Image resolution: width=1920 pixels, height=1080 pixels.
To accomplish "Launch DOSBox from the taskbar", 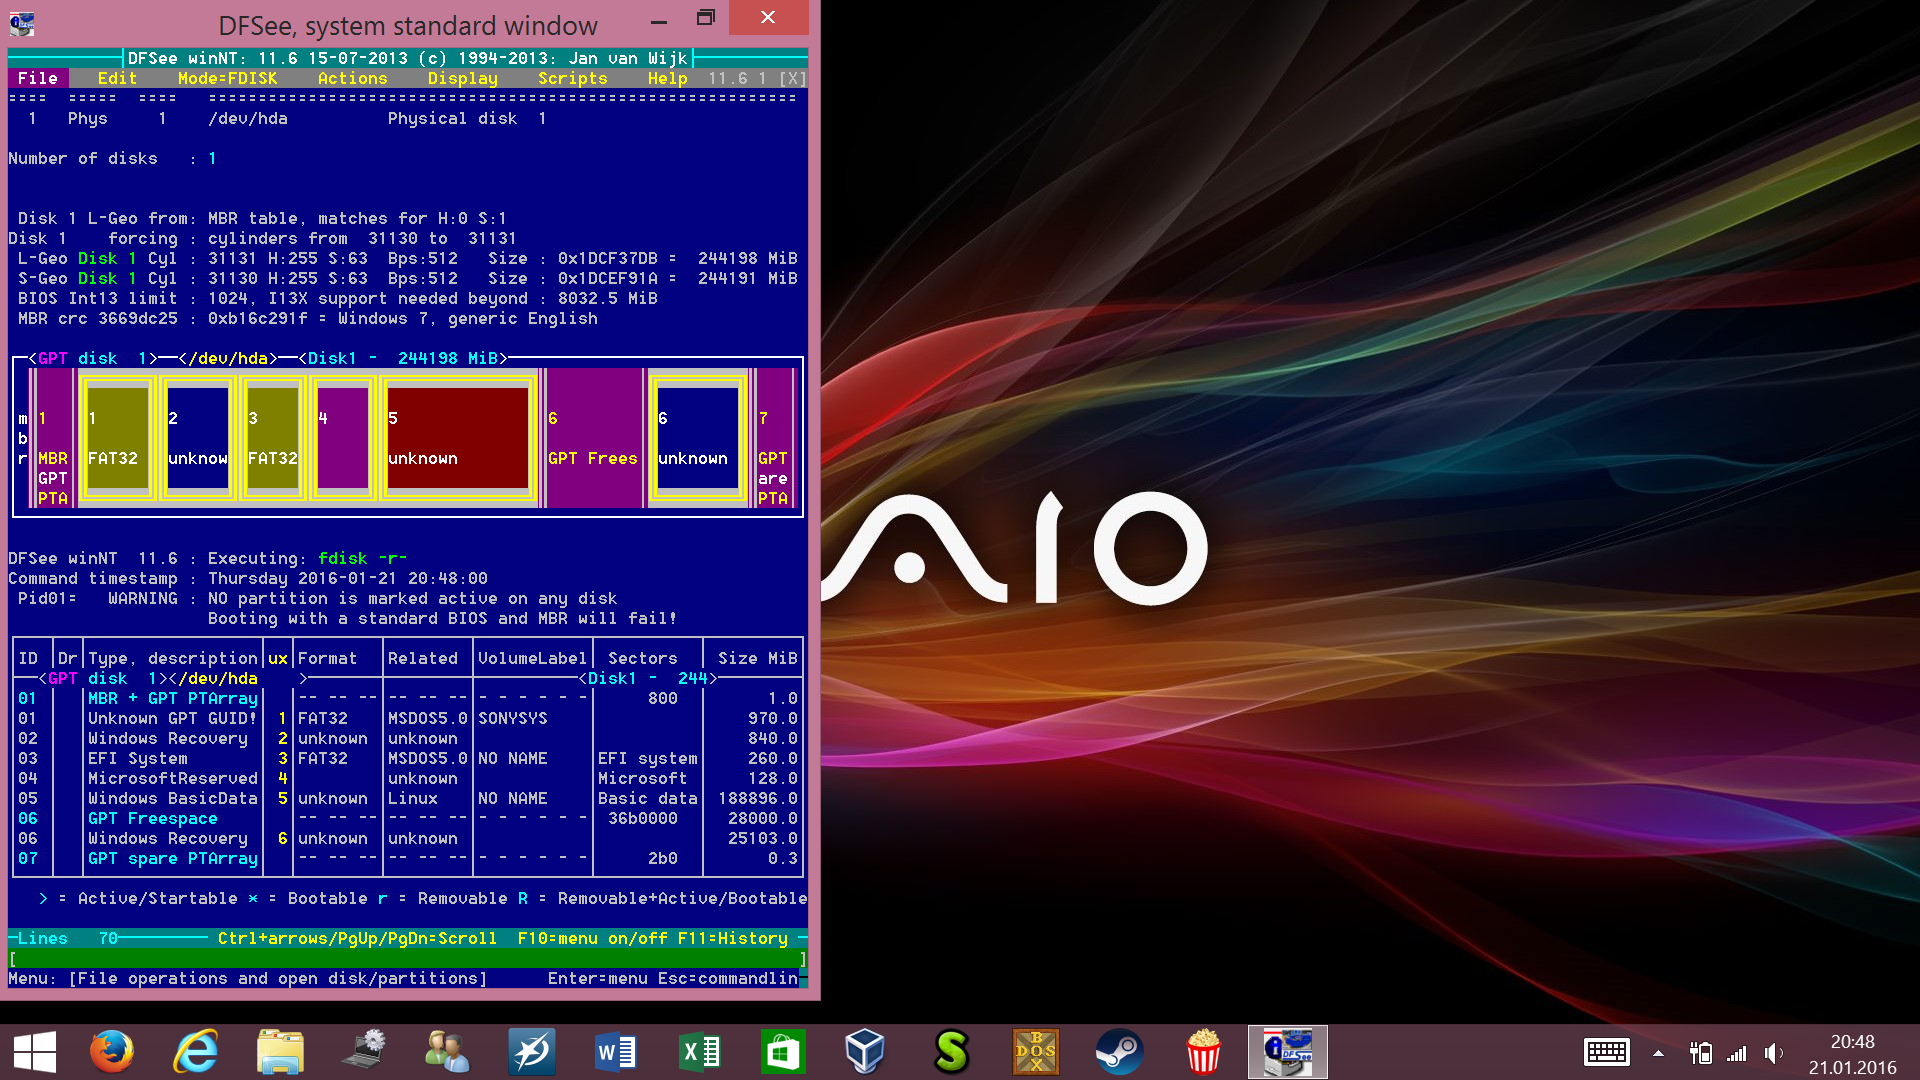I will coord(1035,1052).
